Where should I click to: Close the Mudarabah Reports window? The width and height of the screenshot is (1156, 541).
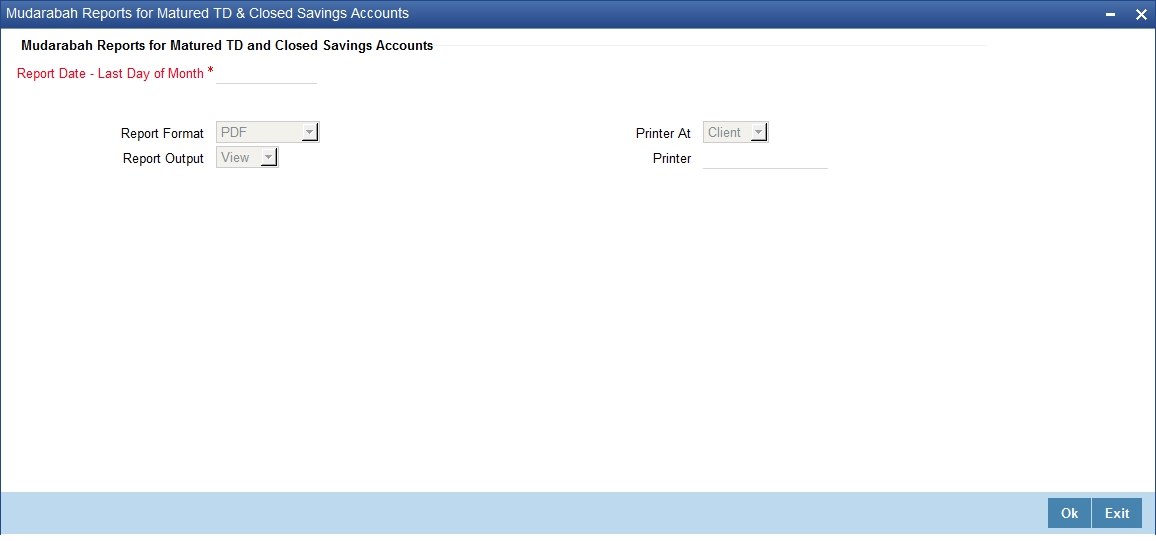[x=1140, y=15]
